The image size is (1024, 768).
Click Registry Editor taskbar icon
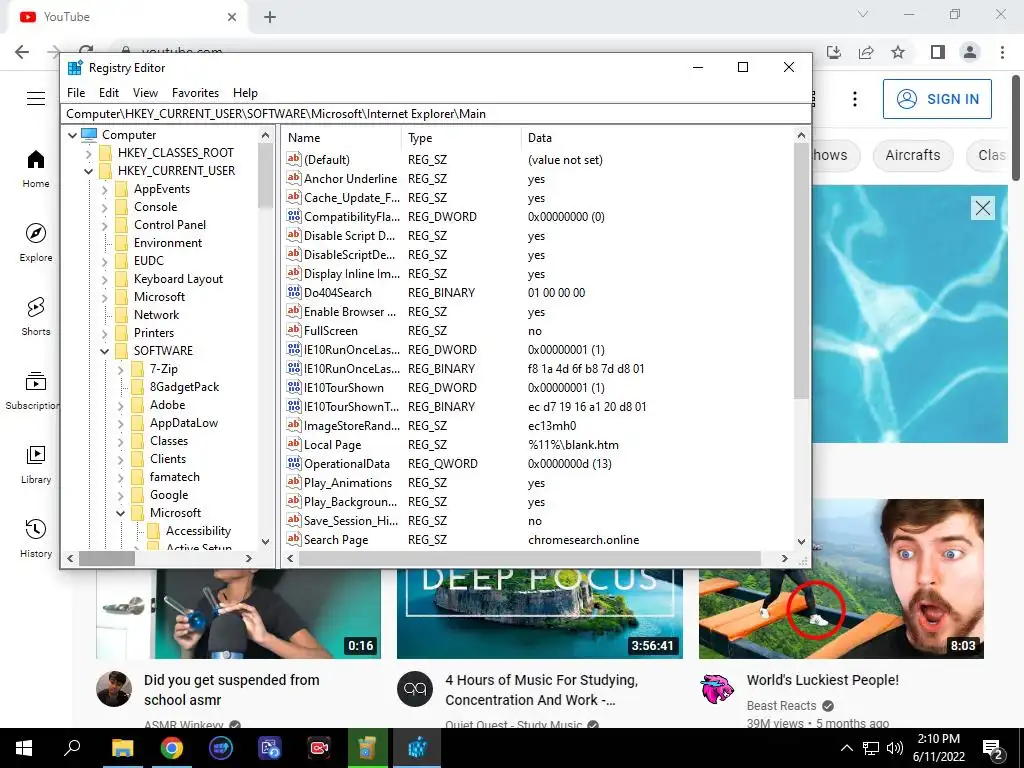pyautogui.click(x=417, y=748)
